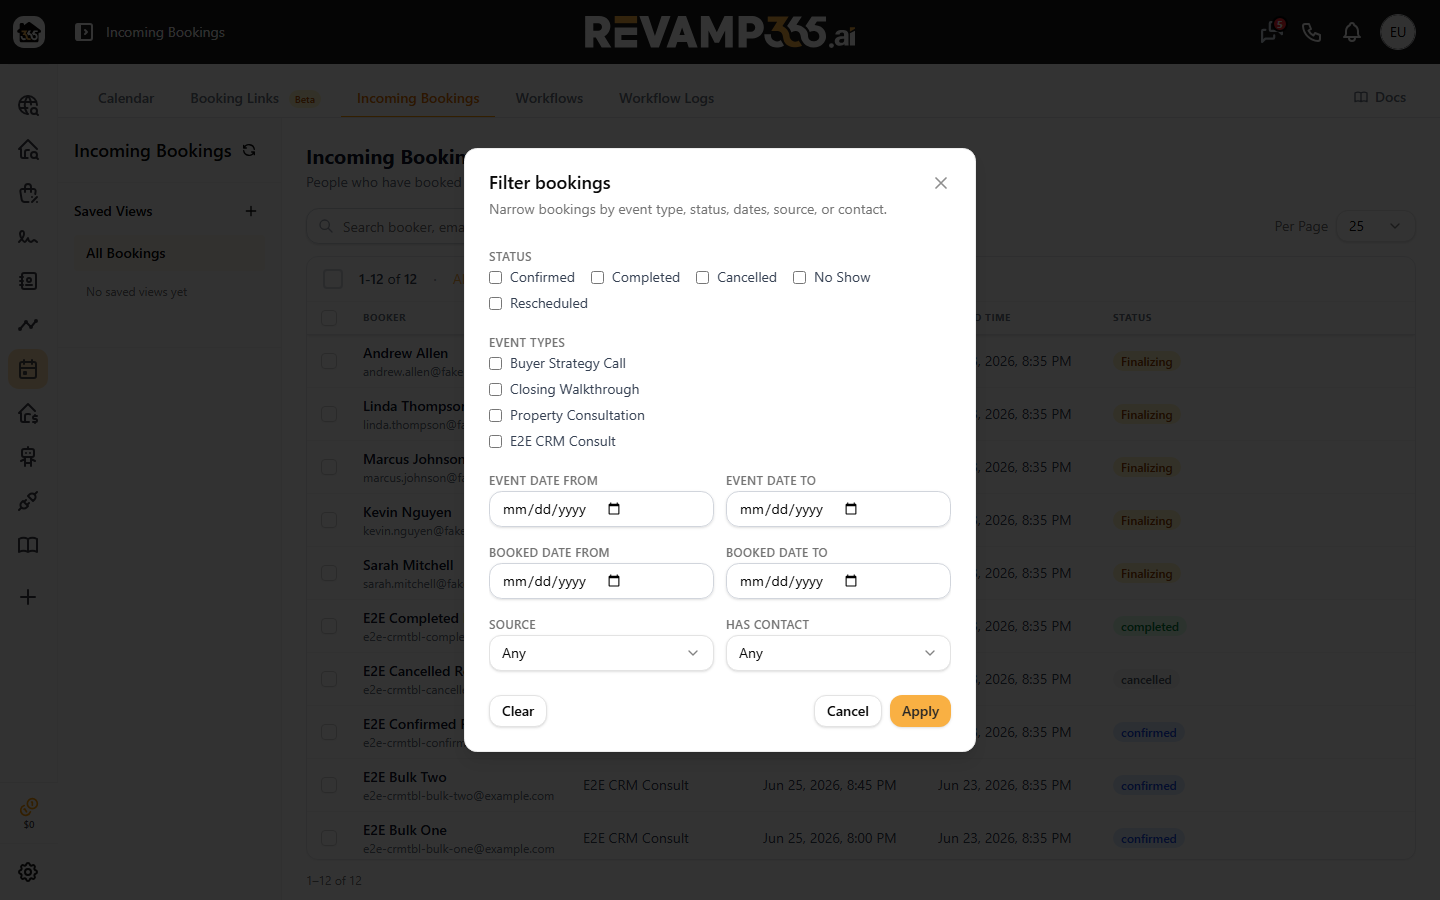The width and height of the screenshot is (1440, 900).
Task: Open the home search sidebar icon
Action: click(28, 149)
